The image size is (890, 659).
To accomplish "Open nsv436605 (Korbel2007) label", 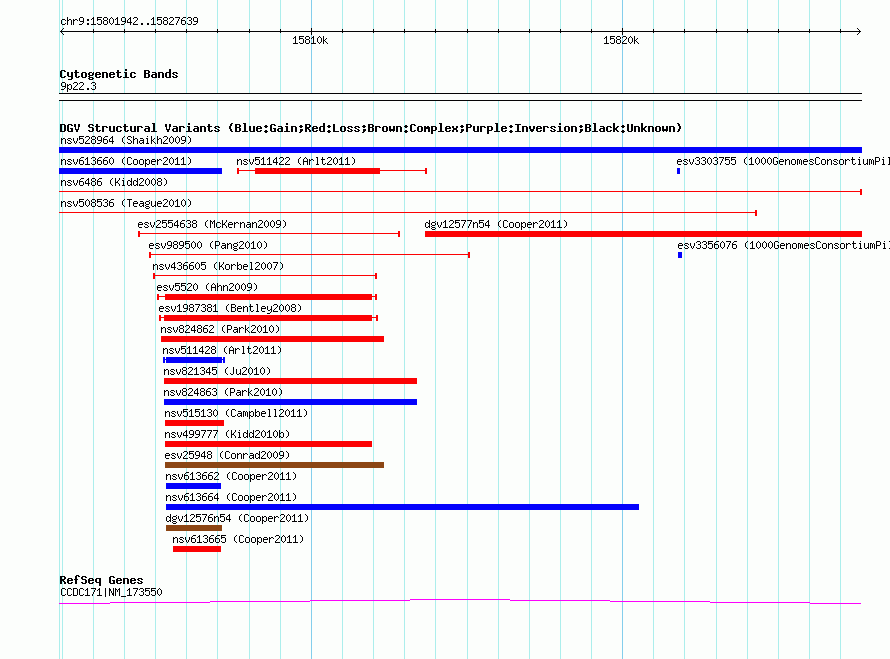I will [x=218, y=266].
